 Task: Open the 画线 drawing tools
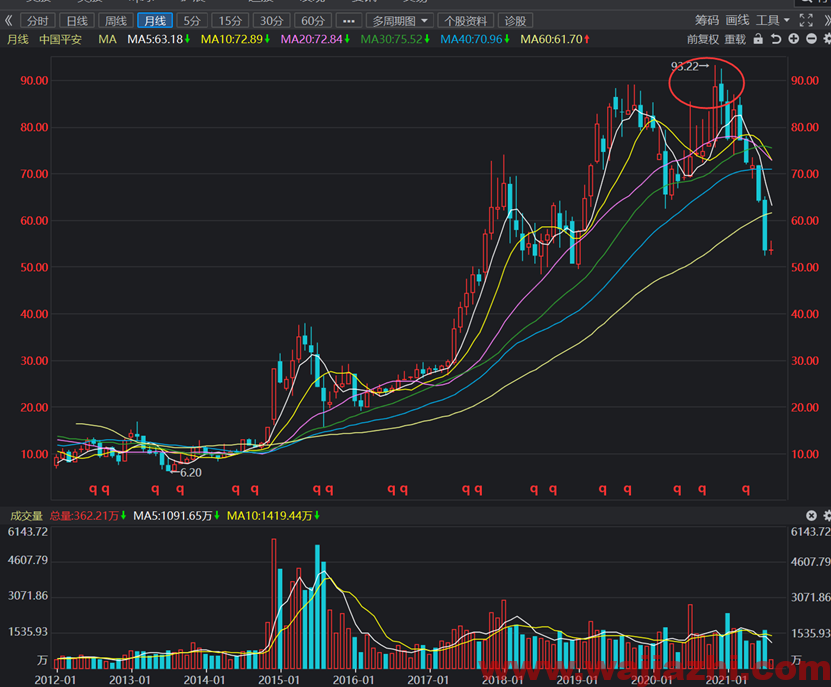[737, 20]
